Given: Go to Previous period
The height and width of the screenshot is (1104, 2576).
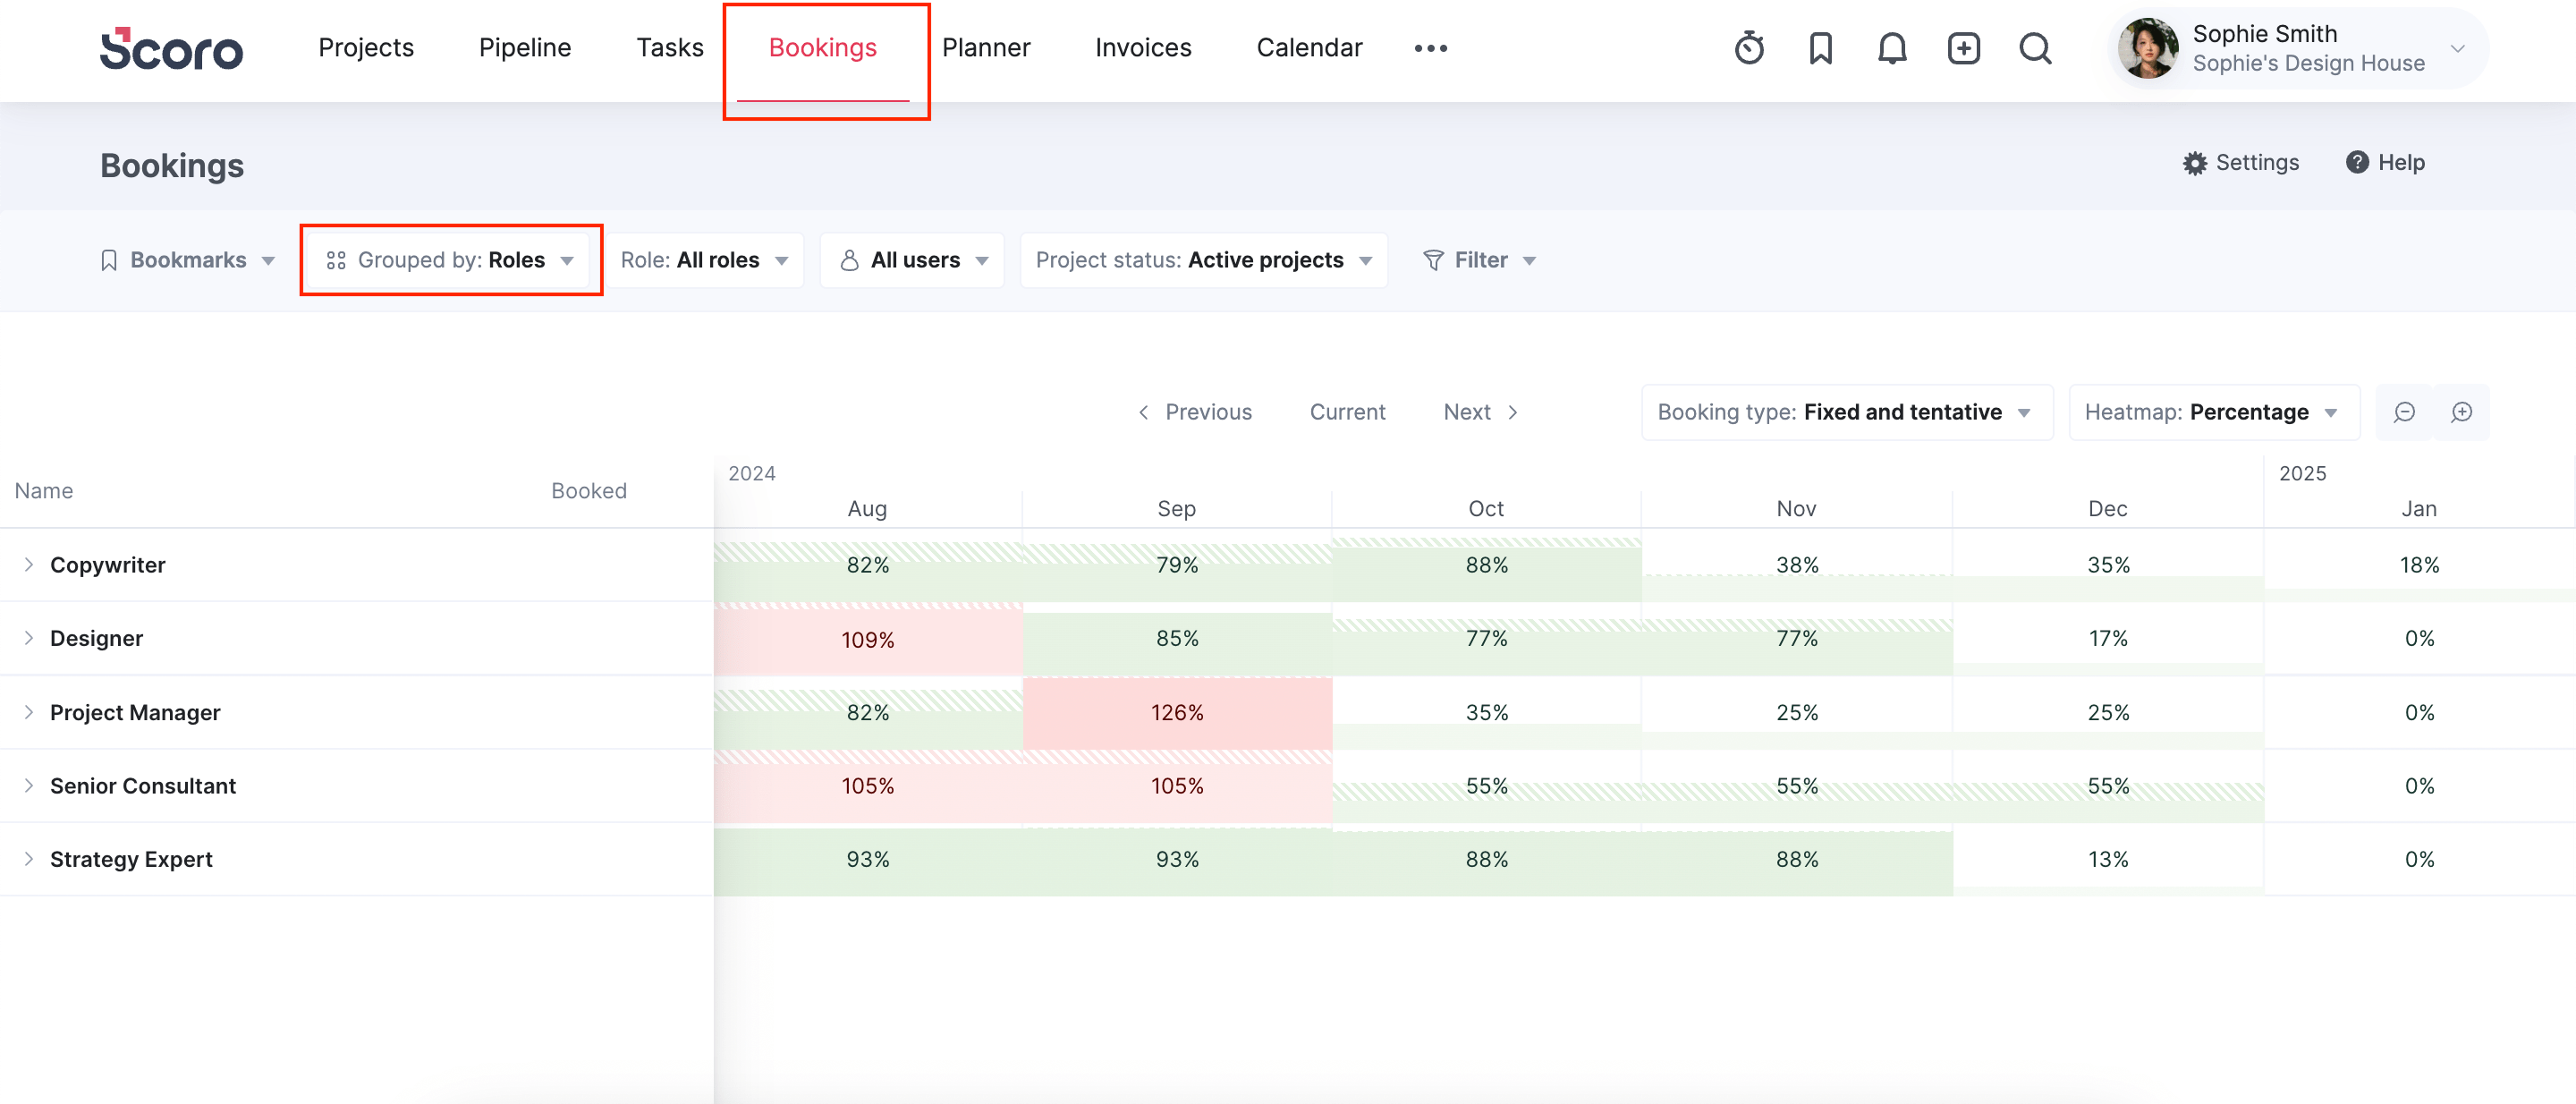Looking at the screenshot, I should click(x=1195, y=412).
